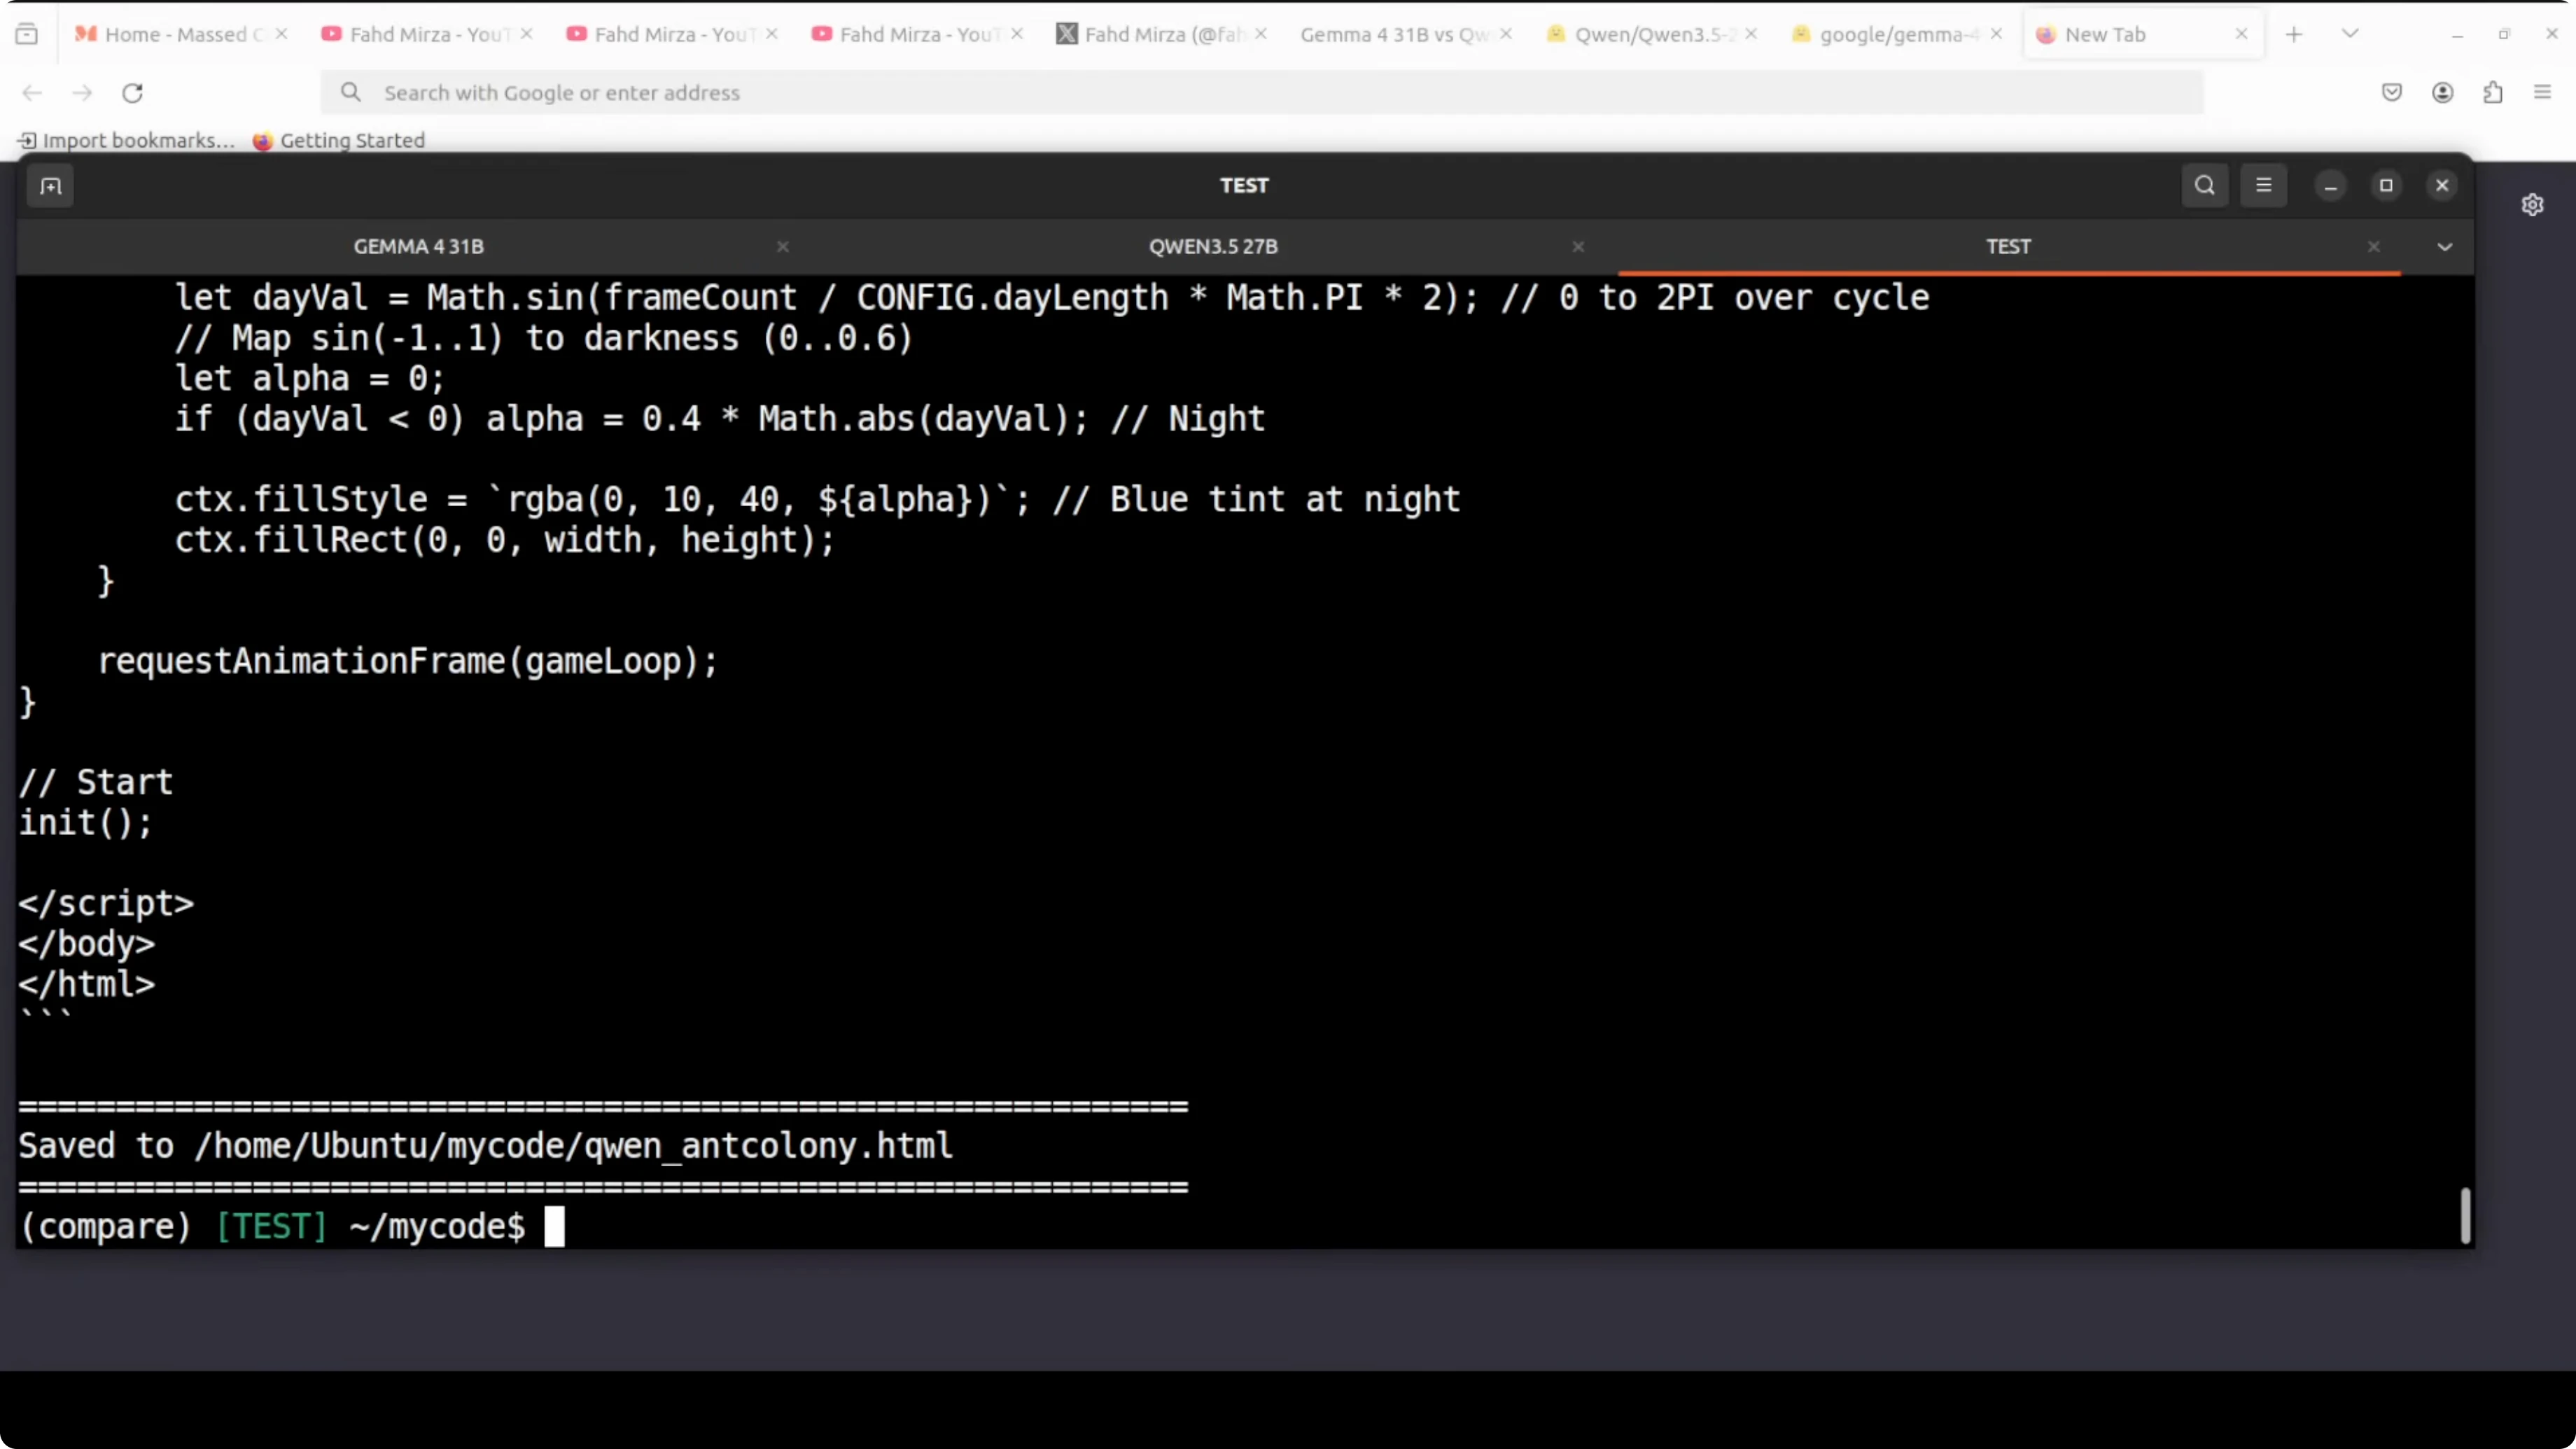2576x1449 pixels.
Task: Open the Firefox view icon
Action: (x=27, y=34)
